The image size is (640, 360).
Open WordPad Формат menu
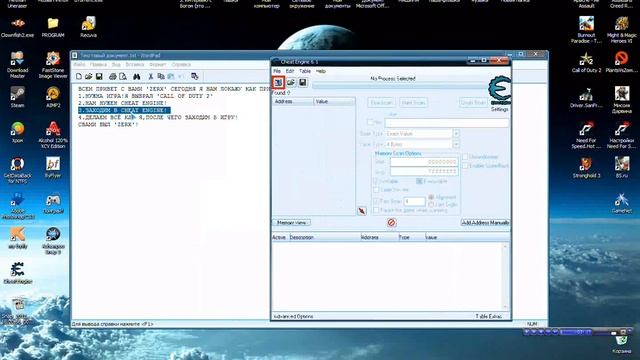(x=158, y=64)
